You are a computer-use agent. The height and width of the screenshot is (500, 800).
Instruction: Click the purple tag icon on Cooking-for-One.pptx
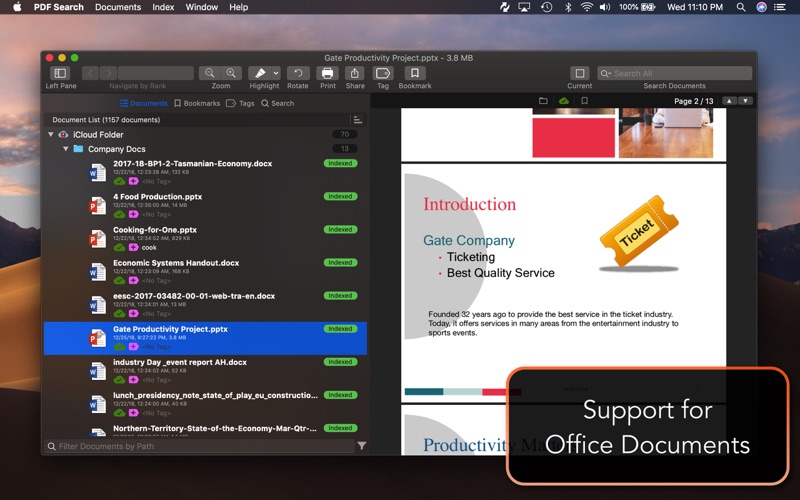(x=133, y=247)
